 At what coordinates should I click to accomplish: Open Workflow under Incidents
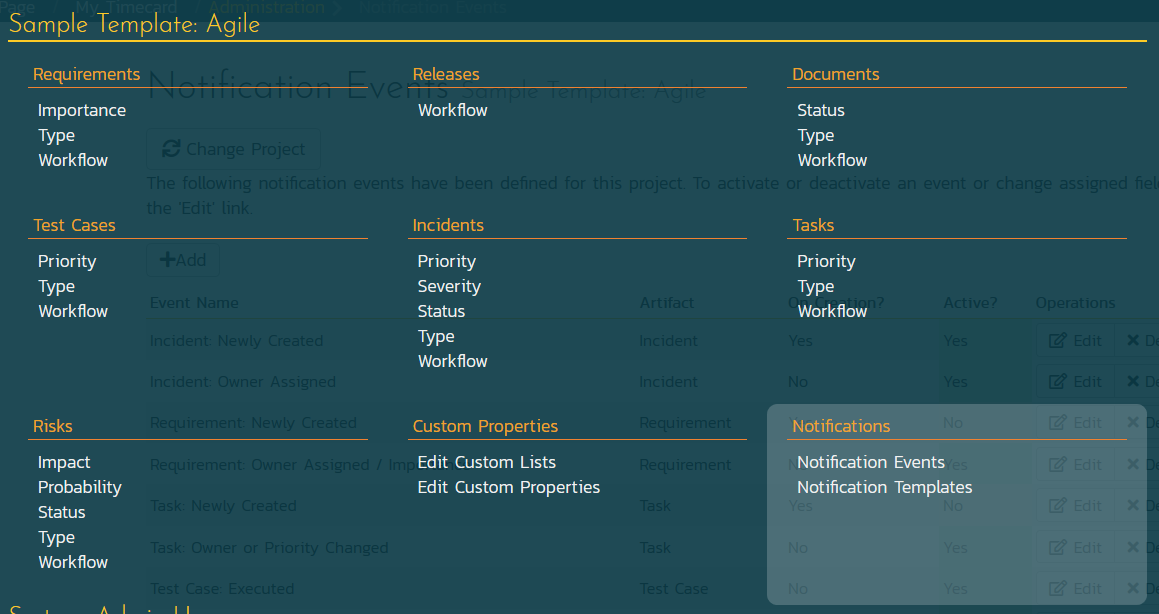(452, 361)
